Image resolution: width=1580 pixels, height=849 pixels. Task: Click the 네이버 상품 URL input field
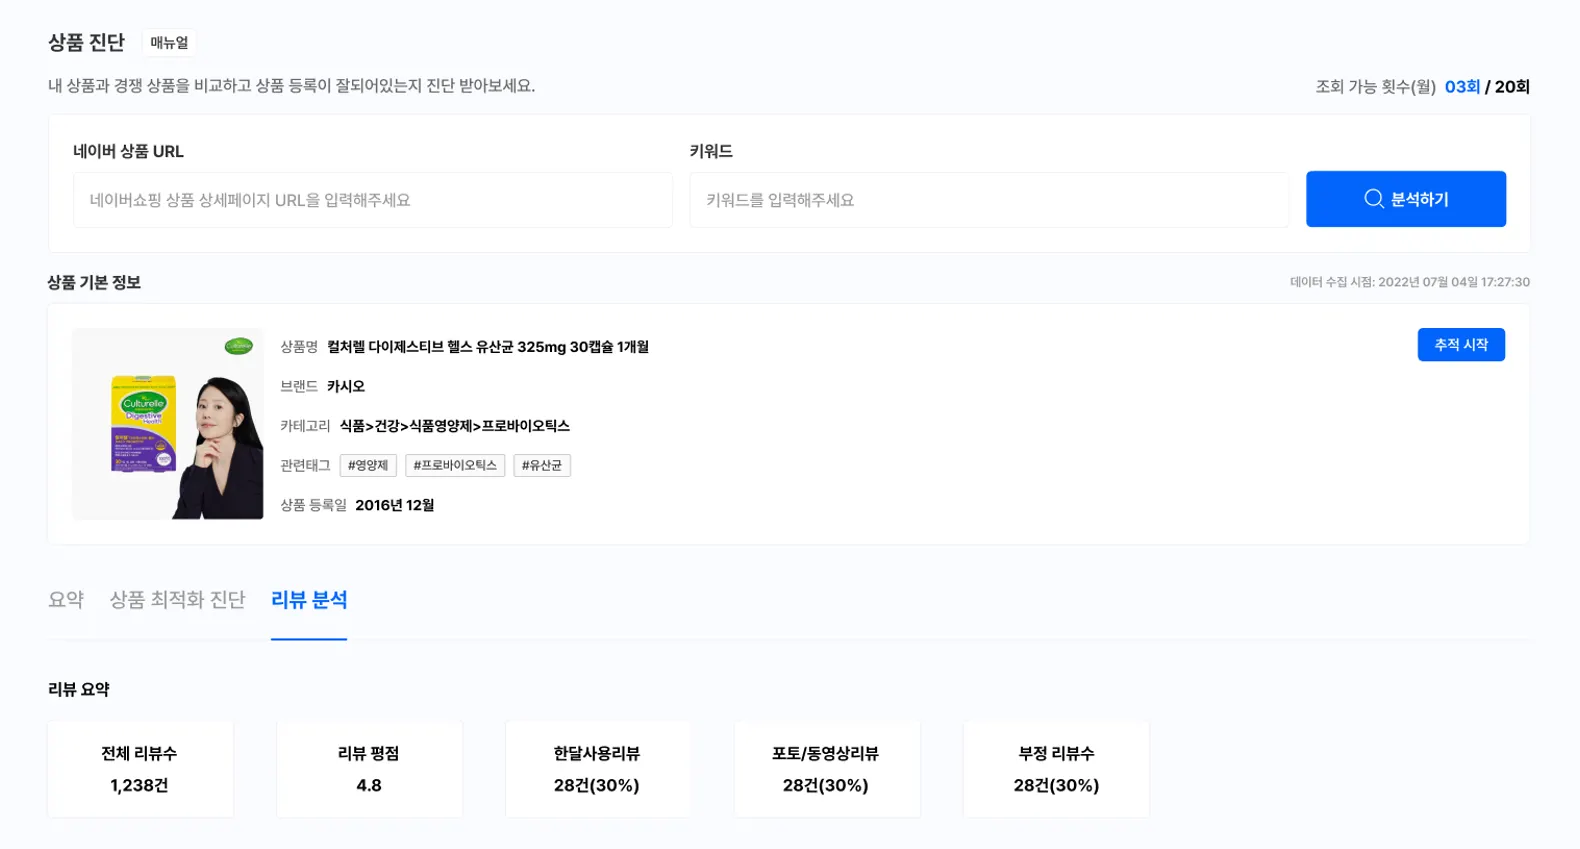[373, 200]
